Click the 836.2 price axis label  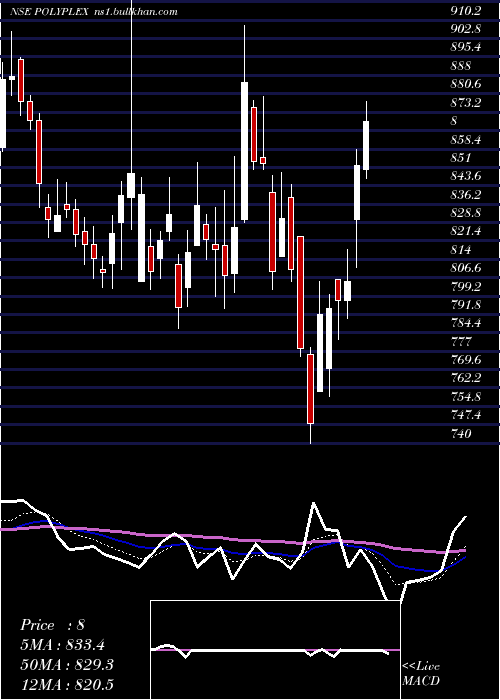click(x=466, y=195)
